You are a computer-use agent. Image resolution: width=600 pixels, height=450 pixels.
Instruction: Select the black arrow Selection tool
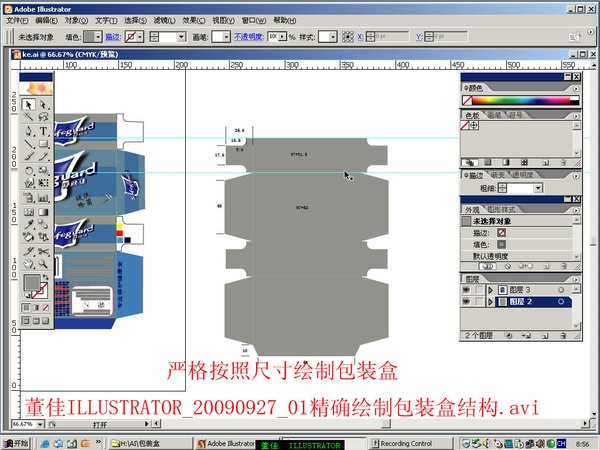click(x=29, y=104)
